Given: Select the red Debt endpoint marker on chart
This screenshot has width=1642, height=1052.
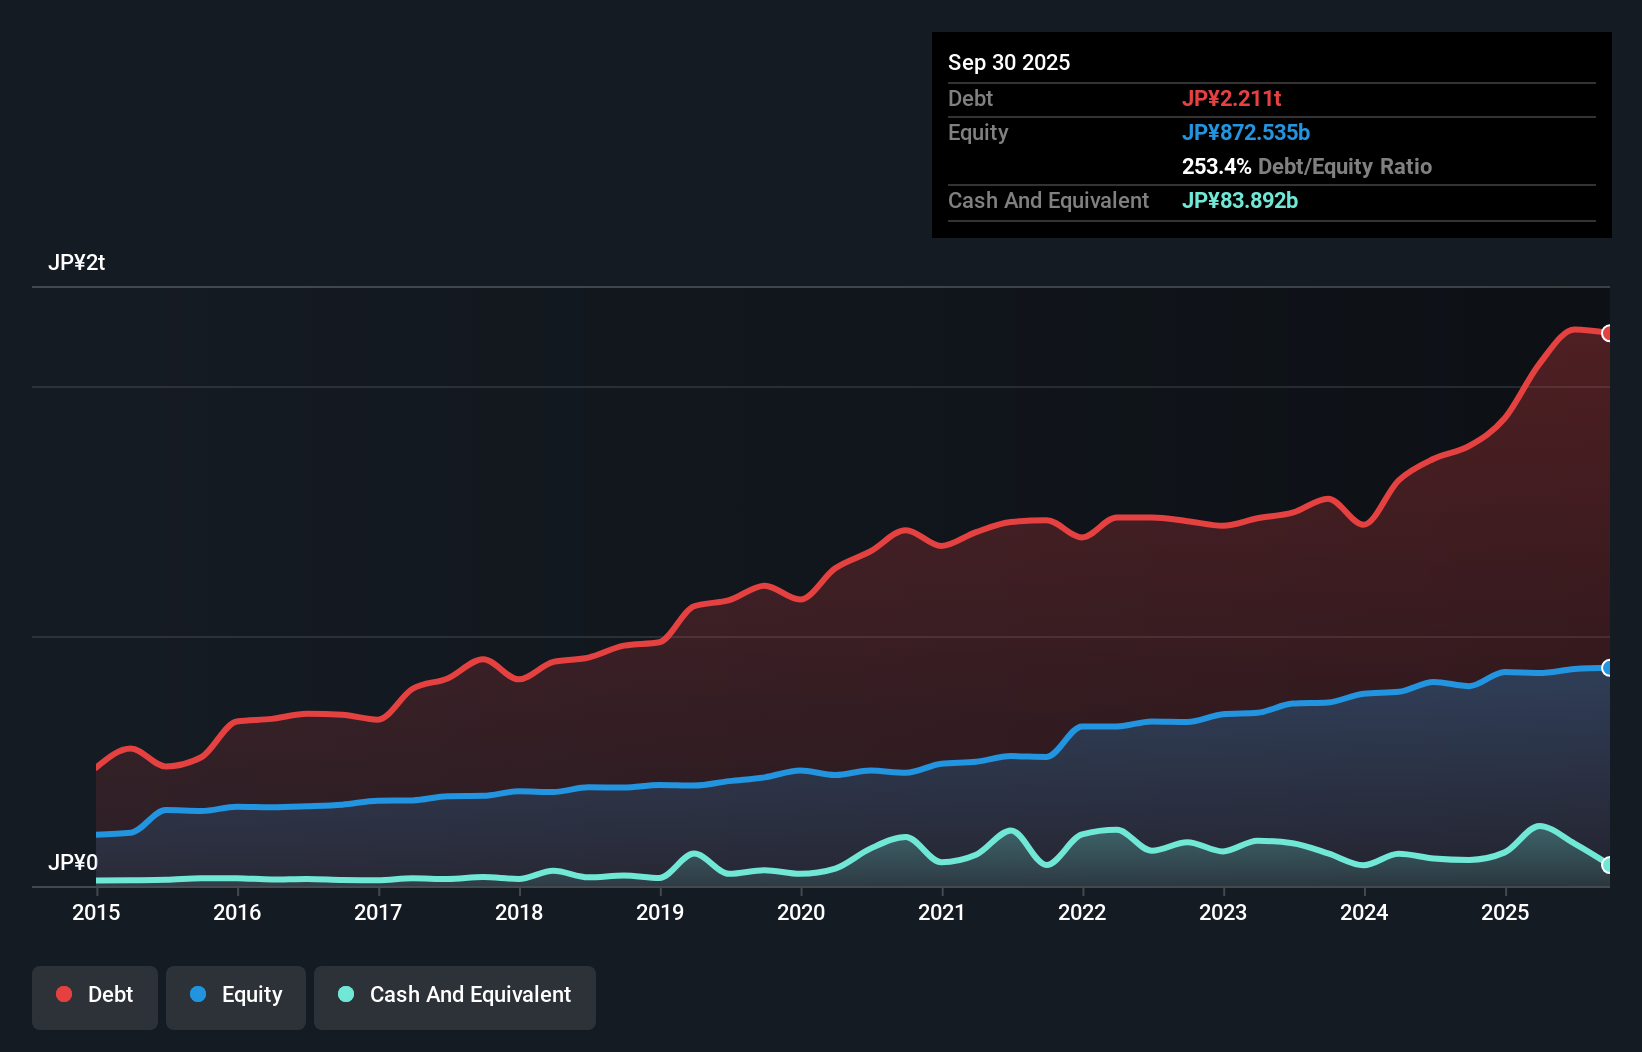Looking at the screenshot, I should tap(1608, 333).
